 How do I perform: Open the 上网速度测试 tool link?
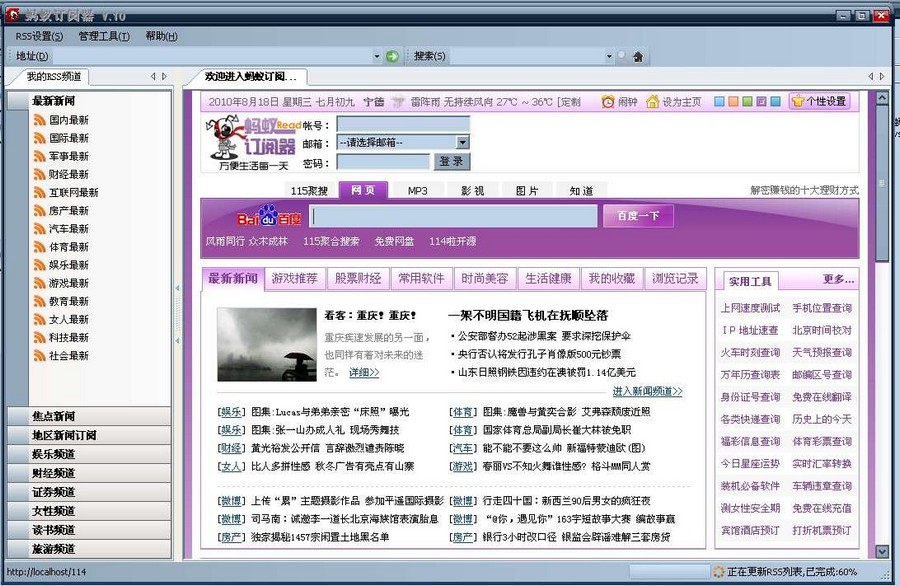750,308
